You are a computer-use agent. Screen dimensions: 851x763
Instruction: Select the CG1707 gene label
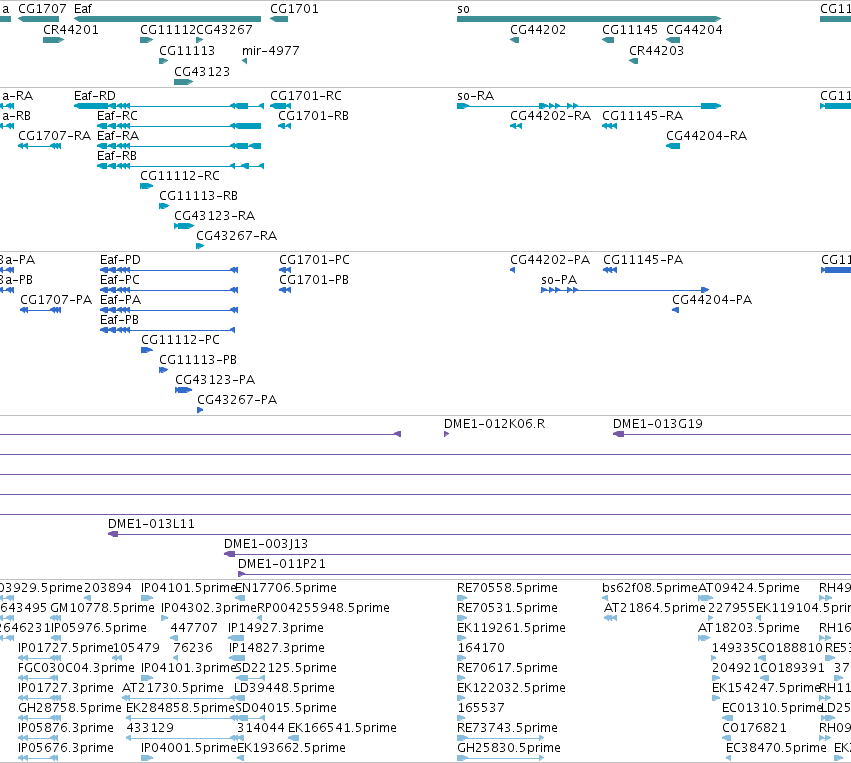(42, 9)
